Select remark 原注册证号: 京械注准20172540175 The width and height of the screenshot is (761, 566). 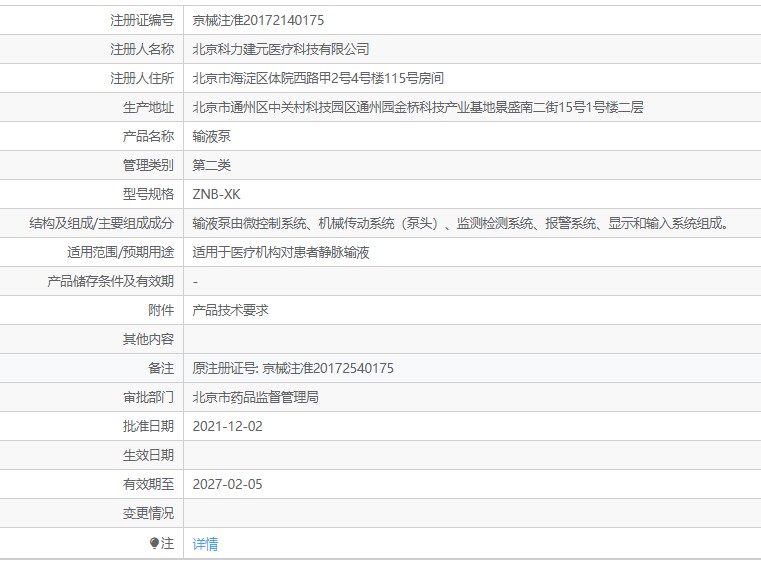click(x=293, y=368)
